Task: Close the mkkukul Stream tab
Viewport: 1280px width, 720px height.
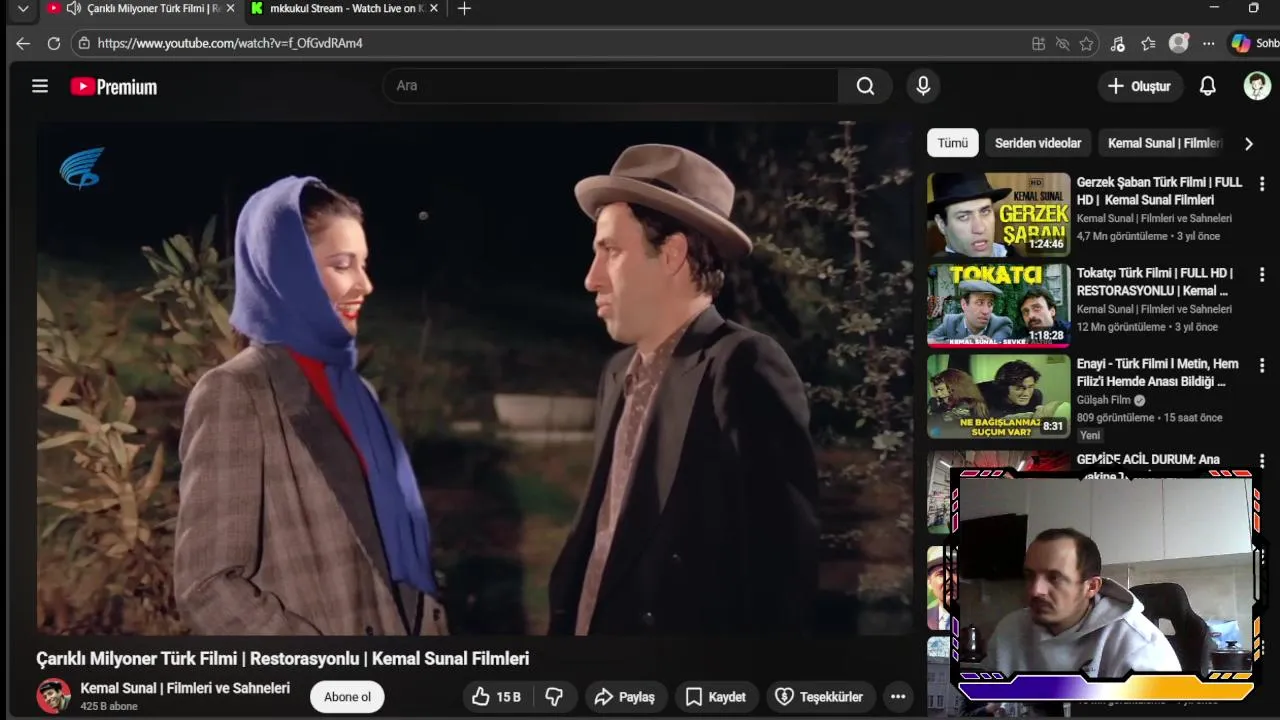Action: coord(433,9)
